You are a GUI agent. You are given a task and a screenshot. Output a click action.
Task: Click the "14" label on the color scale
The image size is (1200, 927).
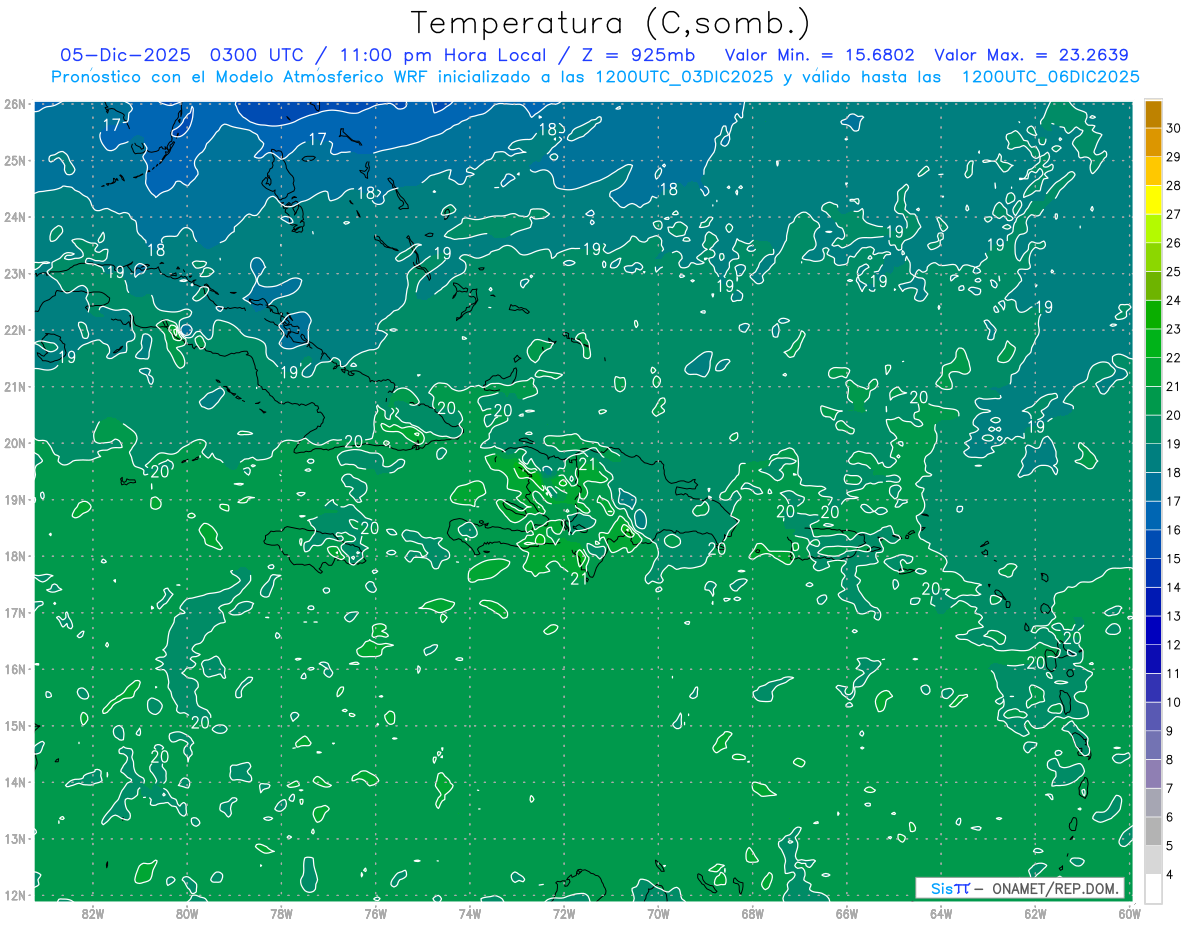[1174, 587]
